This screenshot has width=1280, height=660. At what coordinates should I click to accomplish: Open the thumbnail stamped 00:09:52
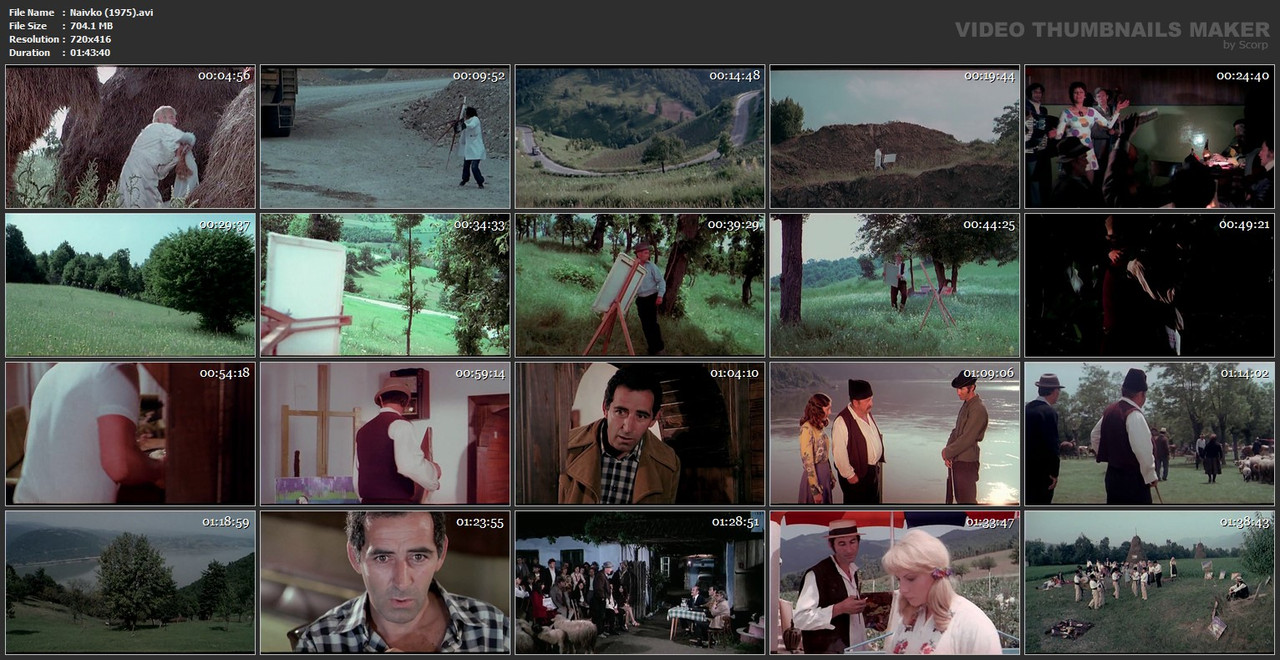point(385,137)
